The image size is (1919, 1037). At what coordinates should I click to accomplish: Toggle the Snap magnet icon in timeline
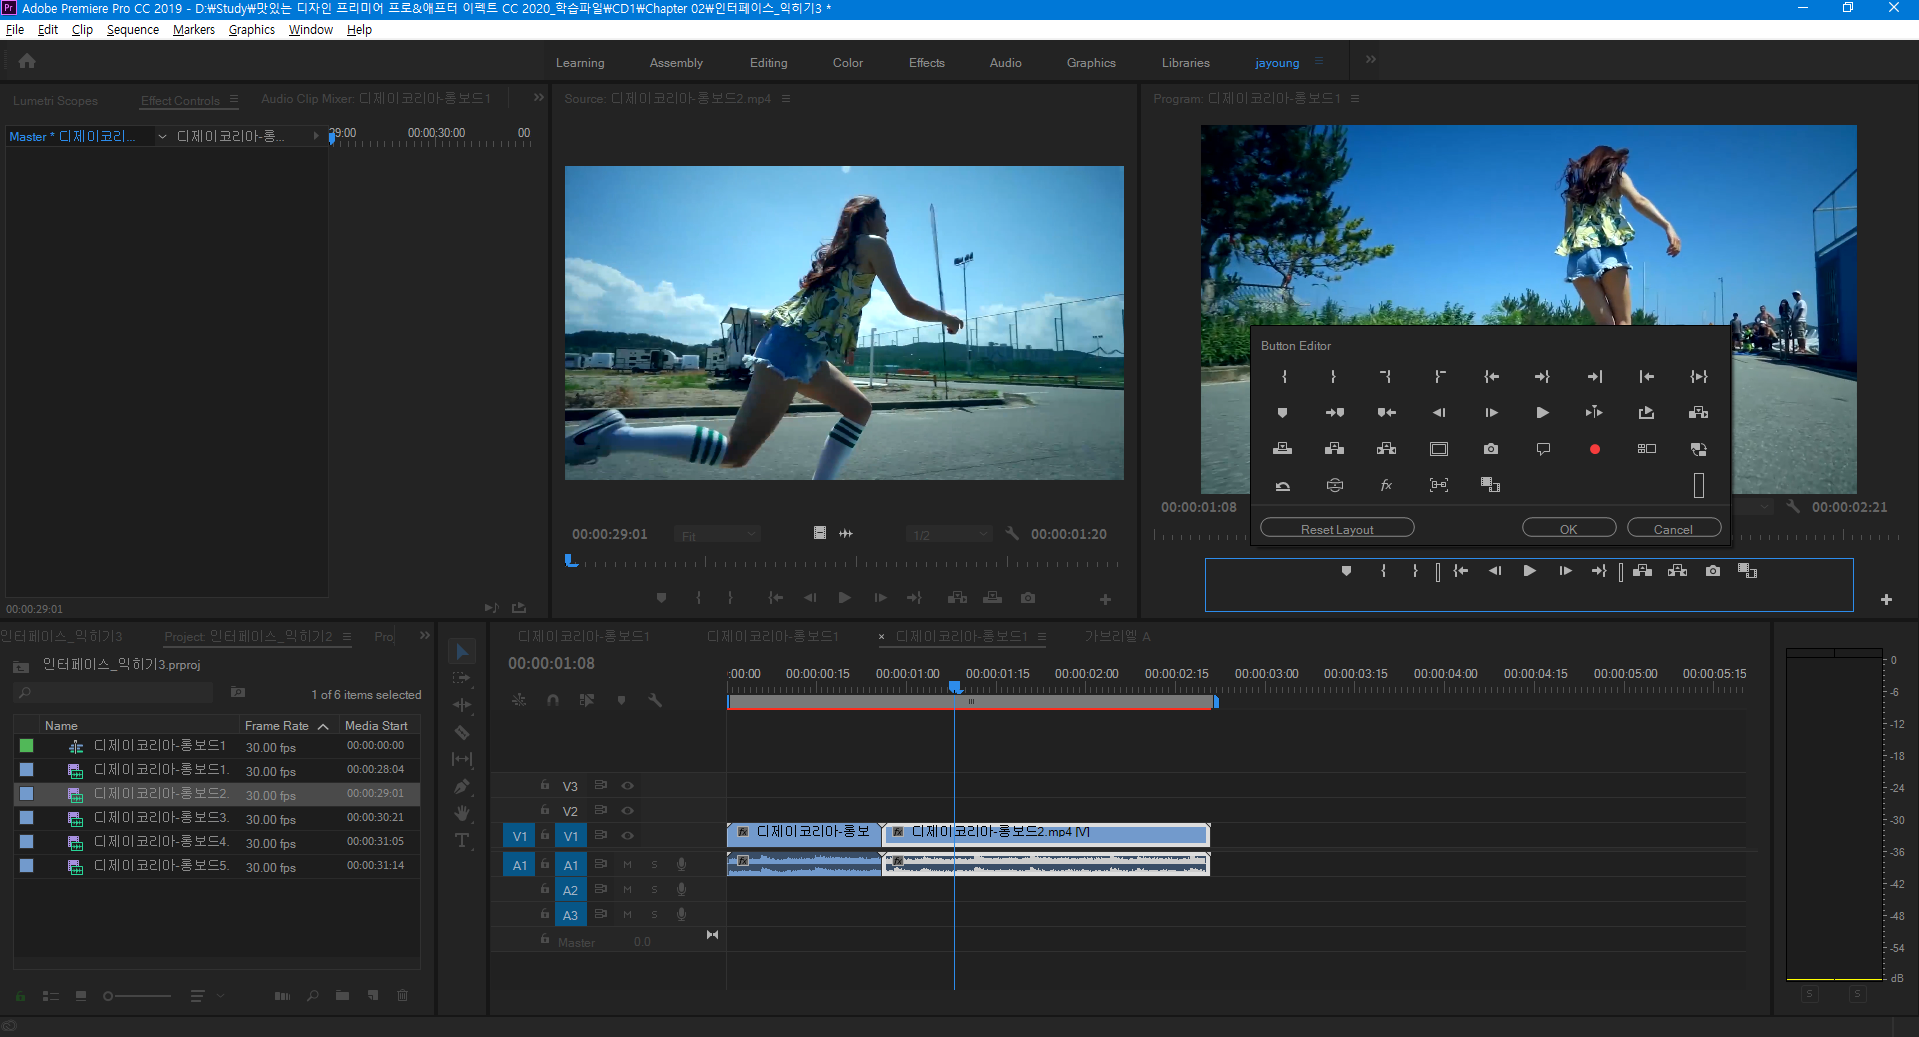(553, 700)
